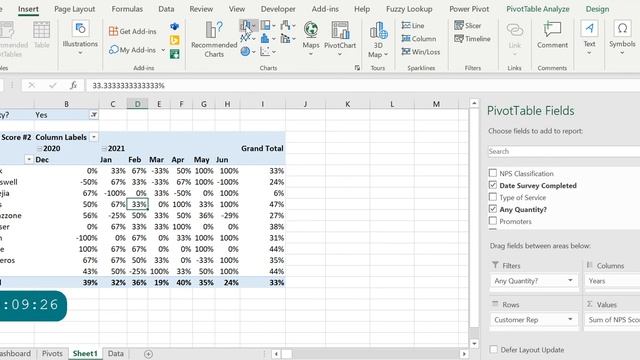Open the Any Quantity? field dropdown in Filters area
The image size is (640, 360).
click(x=570, y=280)
